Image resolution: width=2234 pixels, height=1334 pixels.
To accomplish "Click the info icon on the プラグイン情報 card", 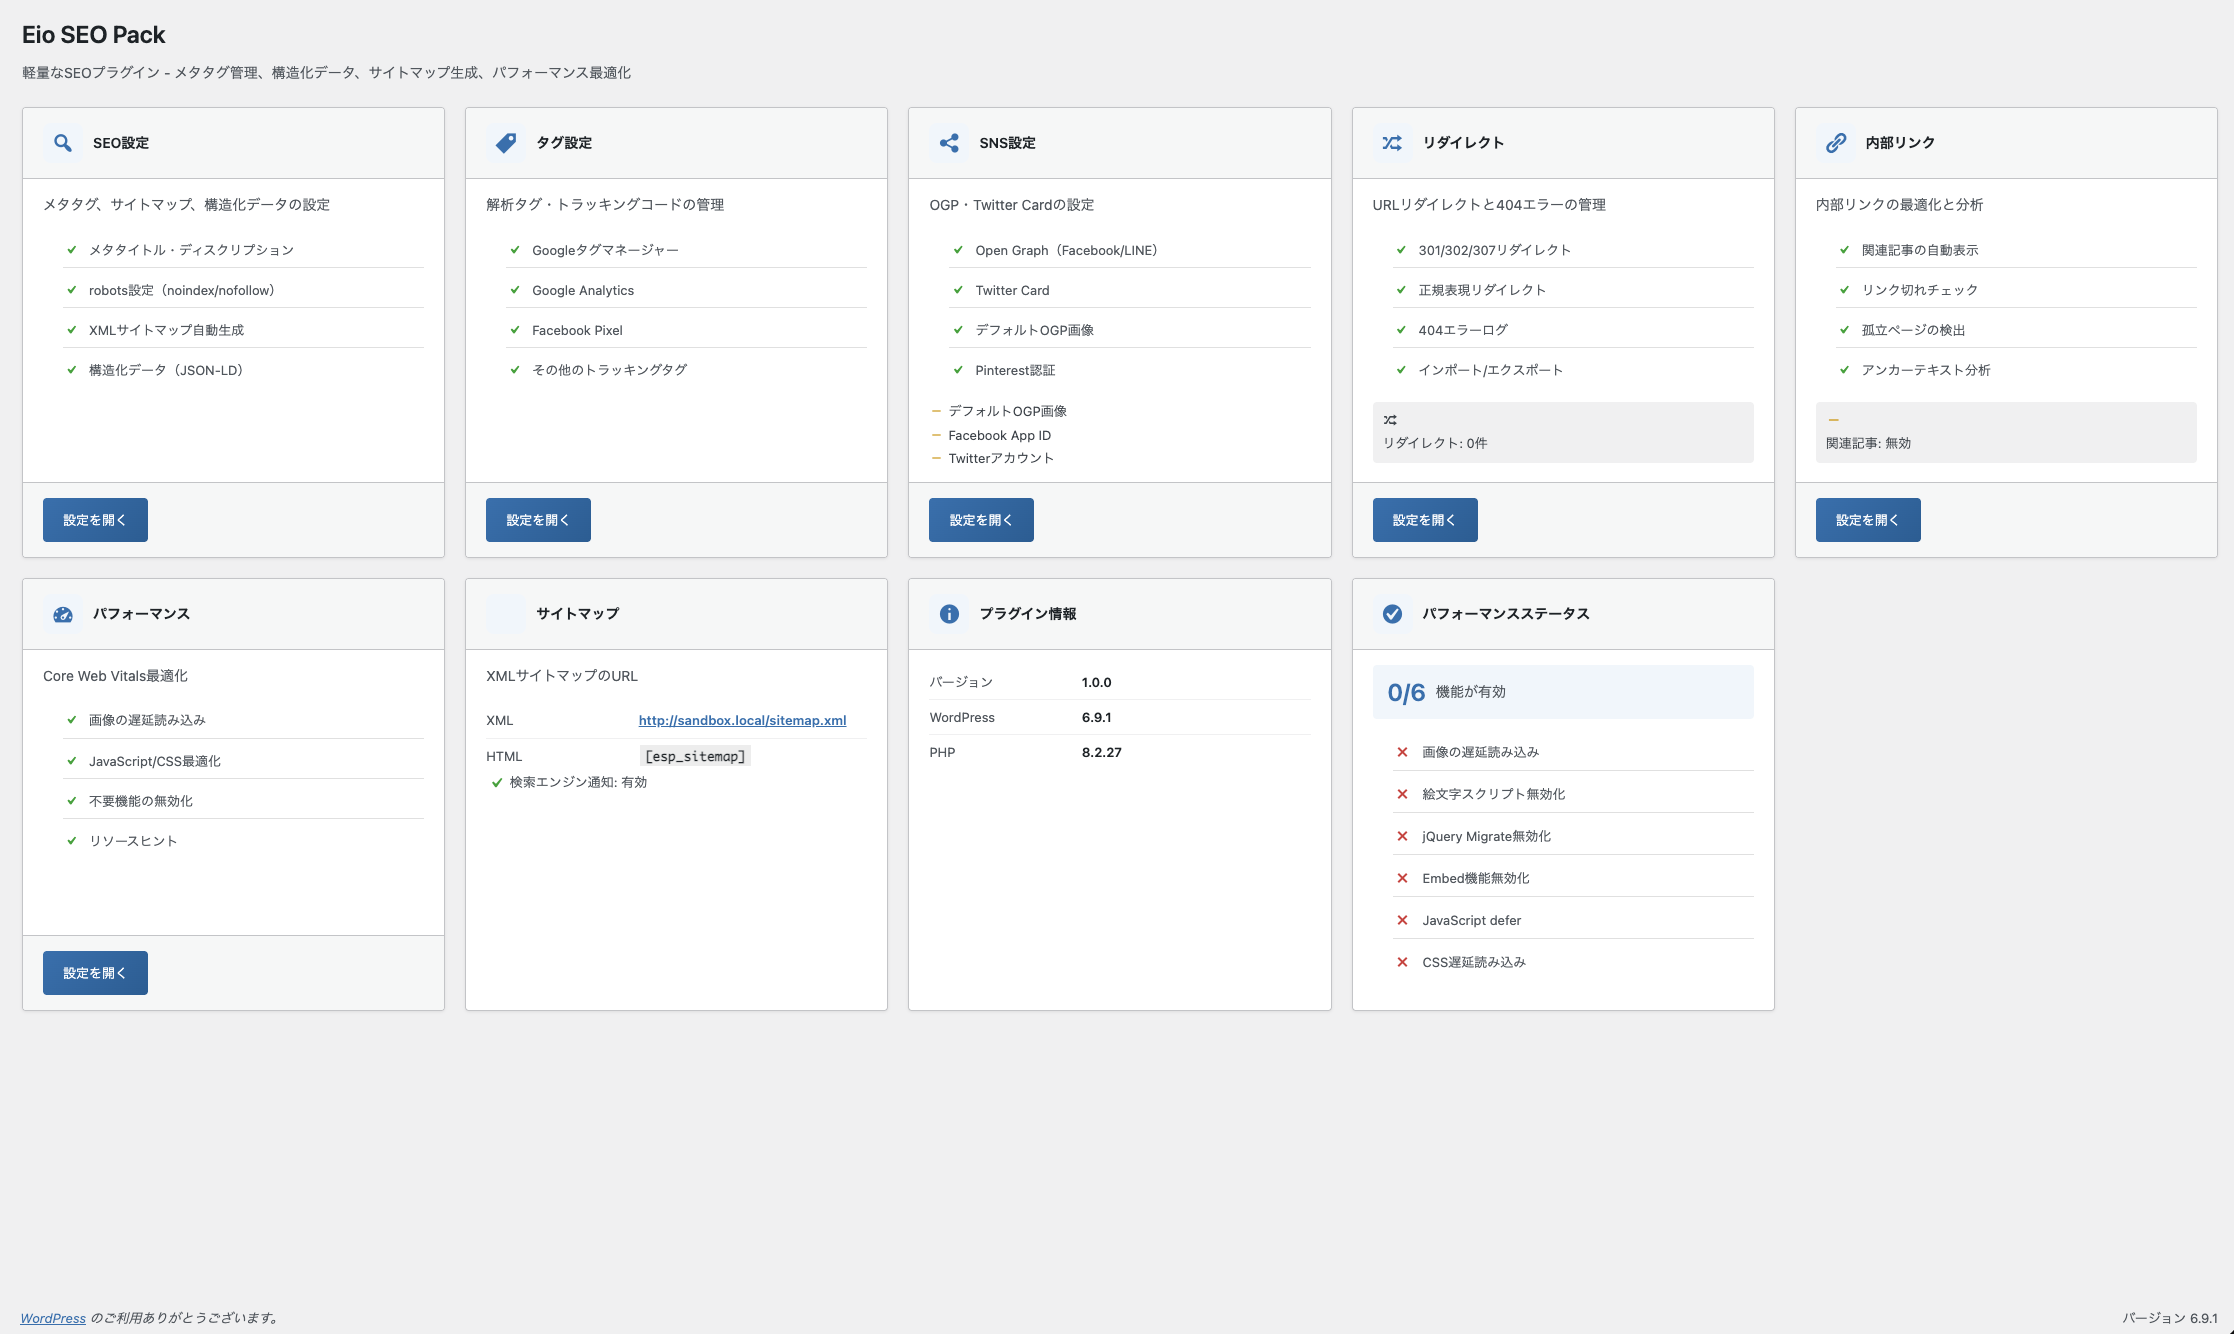I will [x=948, y=614].
